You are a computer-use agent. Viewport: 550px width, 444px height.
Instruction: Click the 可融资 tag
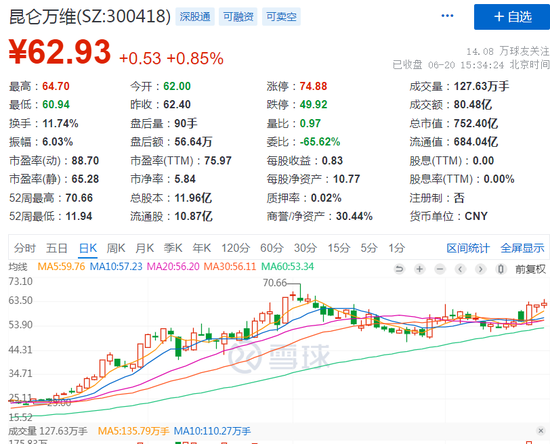tap(238, 16)
